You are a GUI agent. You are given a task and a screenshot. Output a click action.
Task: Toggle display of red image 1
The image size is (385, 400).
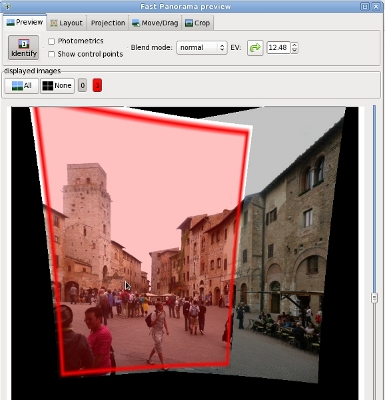(97, 86)
